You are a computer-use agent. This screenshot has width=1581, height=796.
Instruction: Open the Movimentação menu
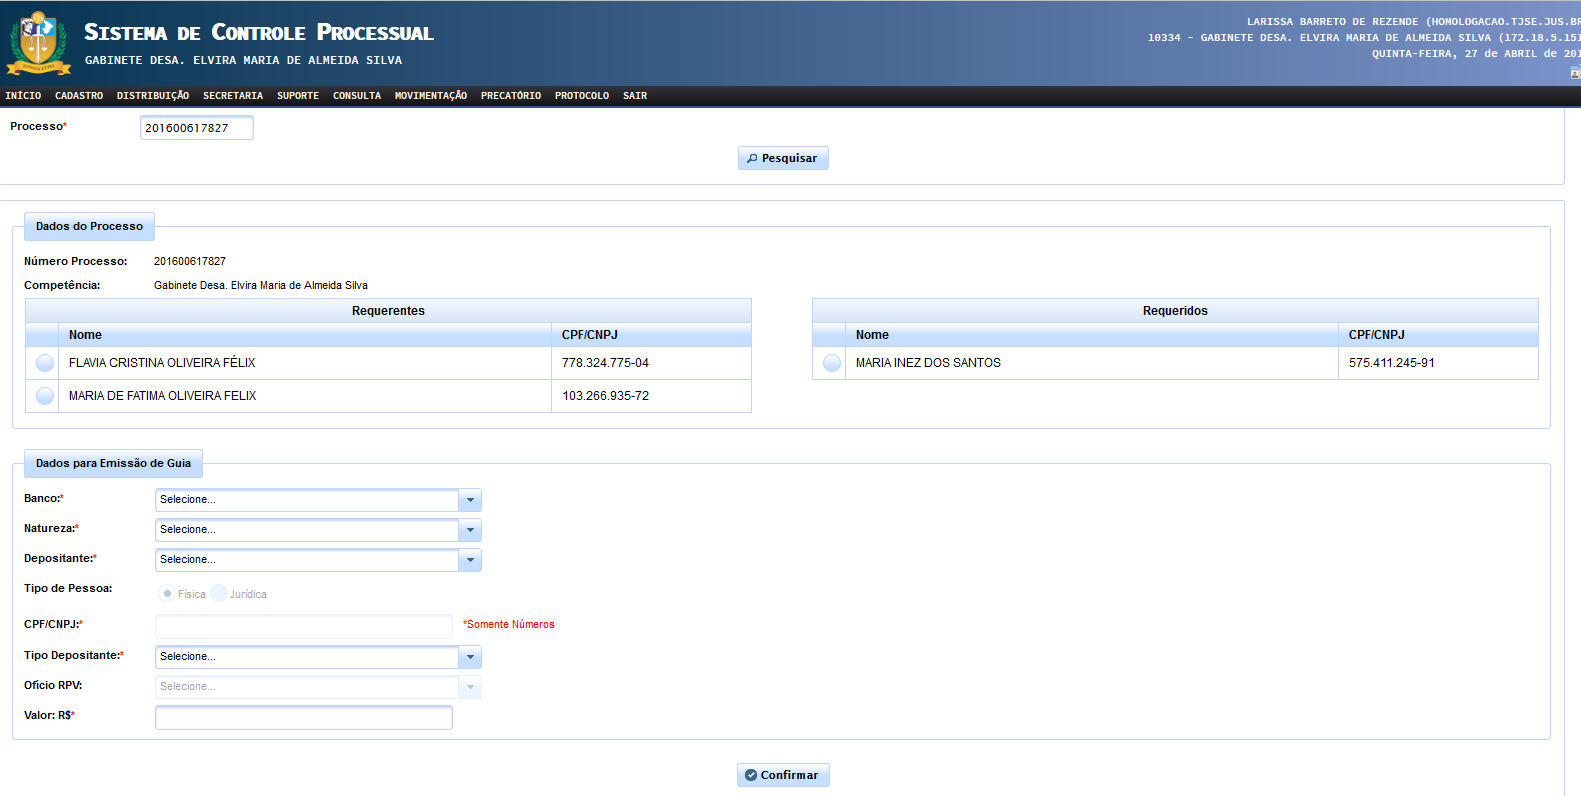coord(430,96)
